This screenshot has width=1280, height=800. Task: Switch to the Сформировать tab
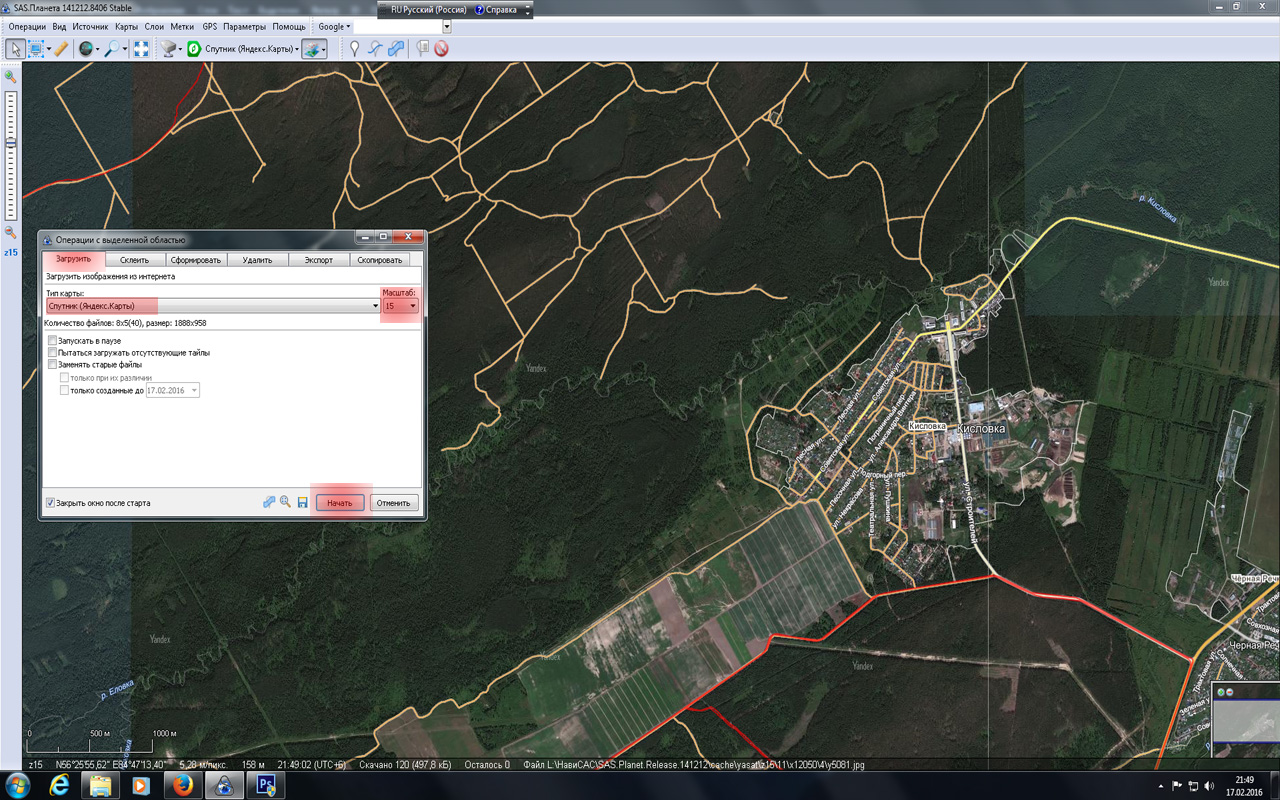tap(195, 260)
